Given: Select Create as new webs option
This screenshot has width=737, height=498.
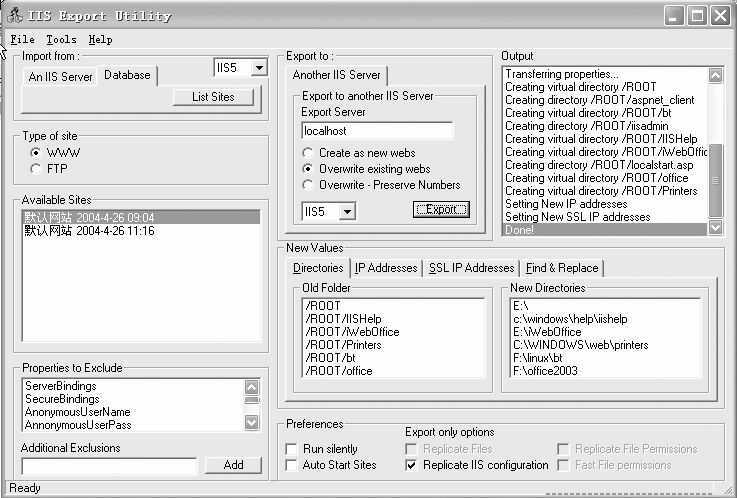Looking at the screenshot, I should [307, 153].
